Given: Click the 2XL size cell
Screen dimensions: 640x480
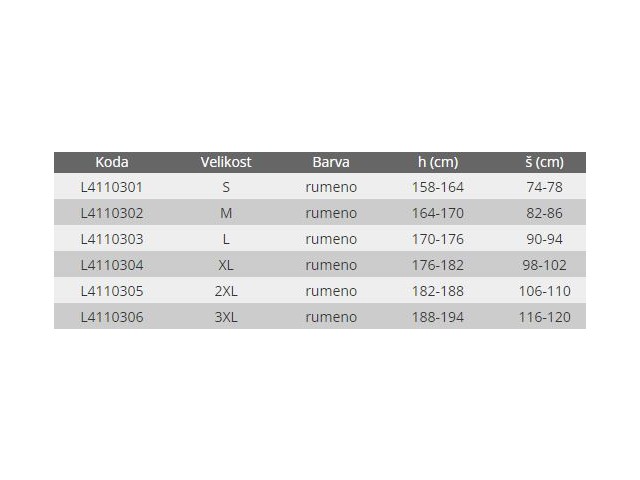Looking at the screenshot, I should pyautogui.click(x=226, y=291).
